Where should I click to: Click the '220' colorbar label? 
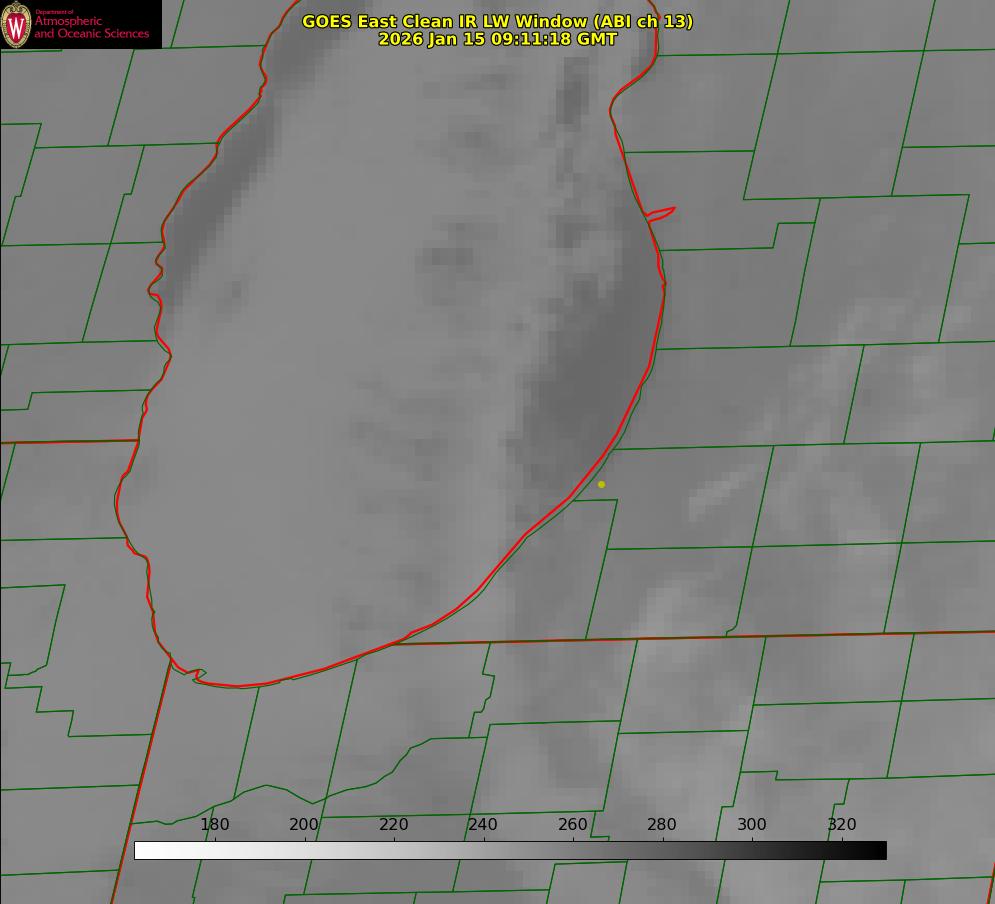tap(393, 824)
